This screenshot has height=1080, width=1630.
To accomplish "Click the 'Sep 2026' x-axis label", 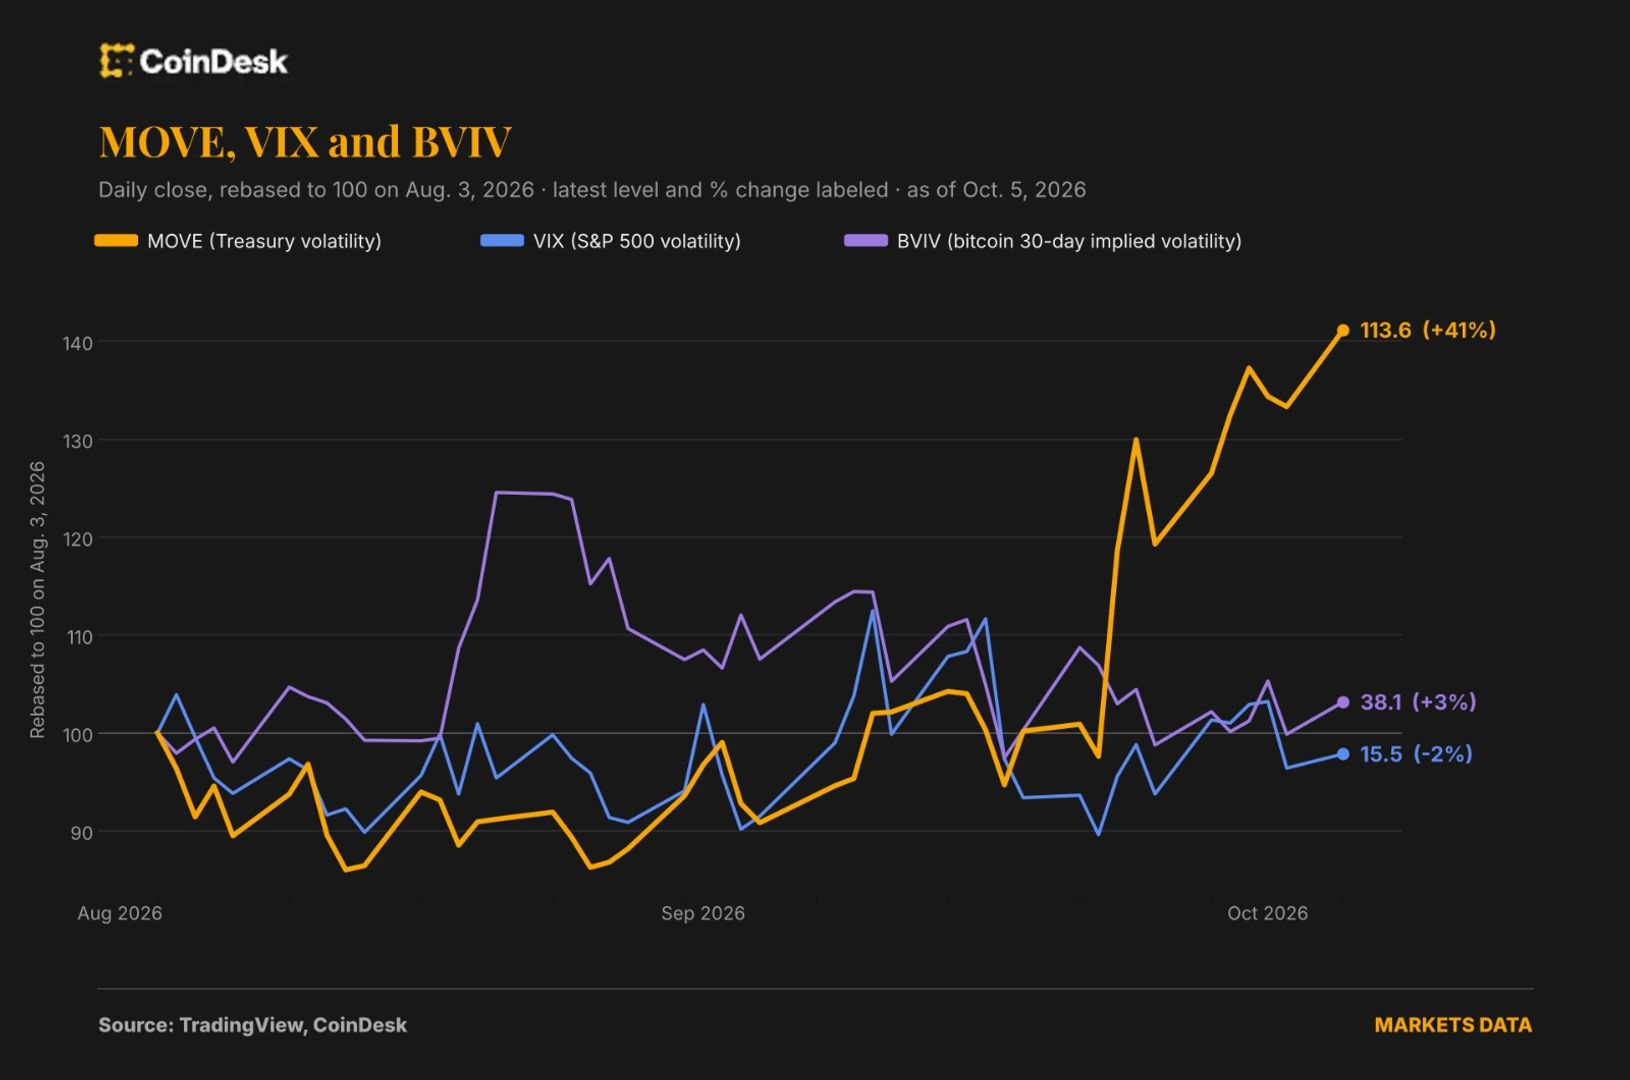I will click(703, 913).
